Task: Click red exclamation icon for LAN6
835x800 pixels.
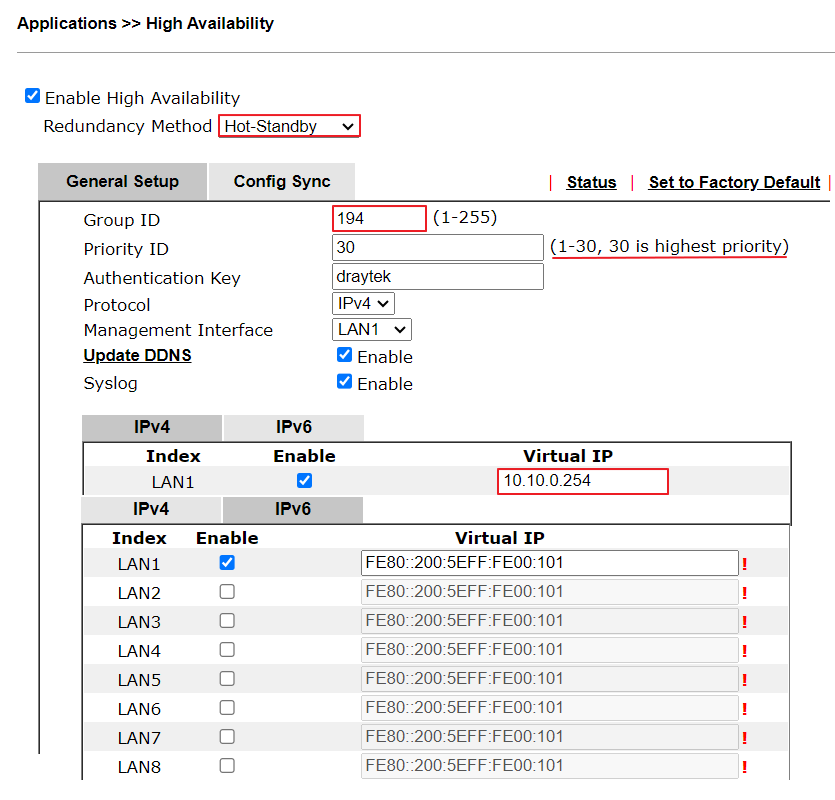Action: 744,709
